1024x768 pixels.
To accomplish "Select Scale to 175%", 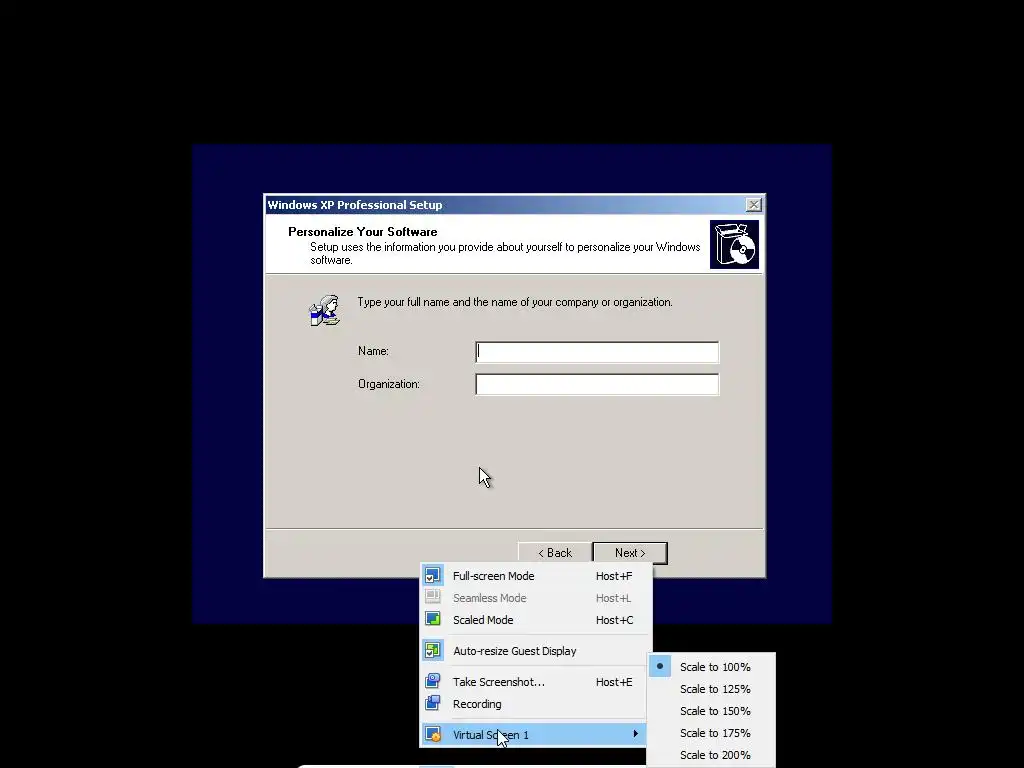I will pyautogui.click(x=712, y=733).
